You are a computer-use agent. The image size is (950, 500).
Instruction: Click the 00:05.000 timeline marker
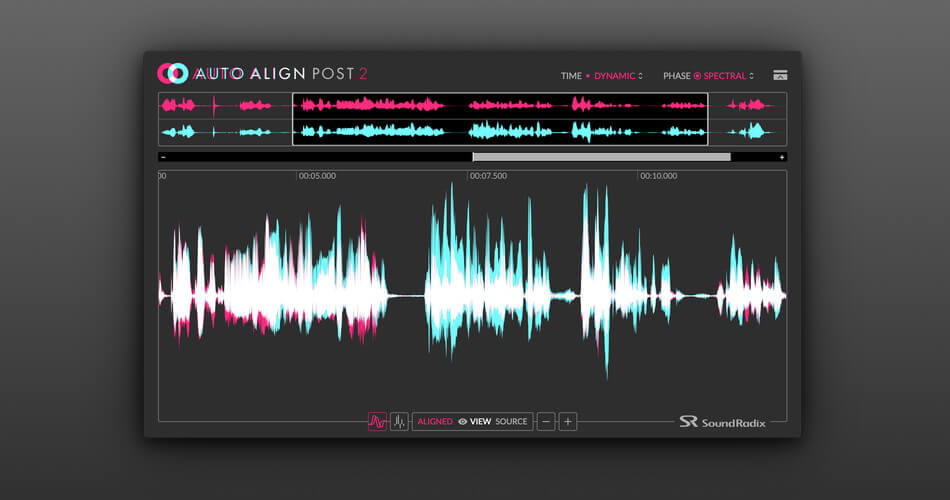click(x=317, y=176)
